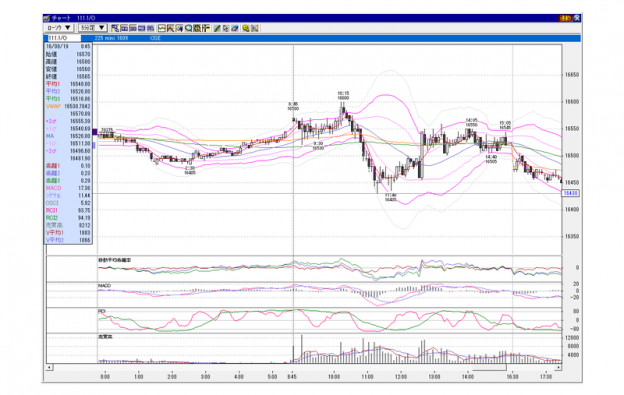
Task: Select the magnifier zoom tool icon
Action: coord(189,28)
